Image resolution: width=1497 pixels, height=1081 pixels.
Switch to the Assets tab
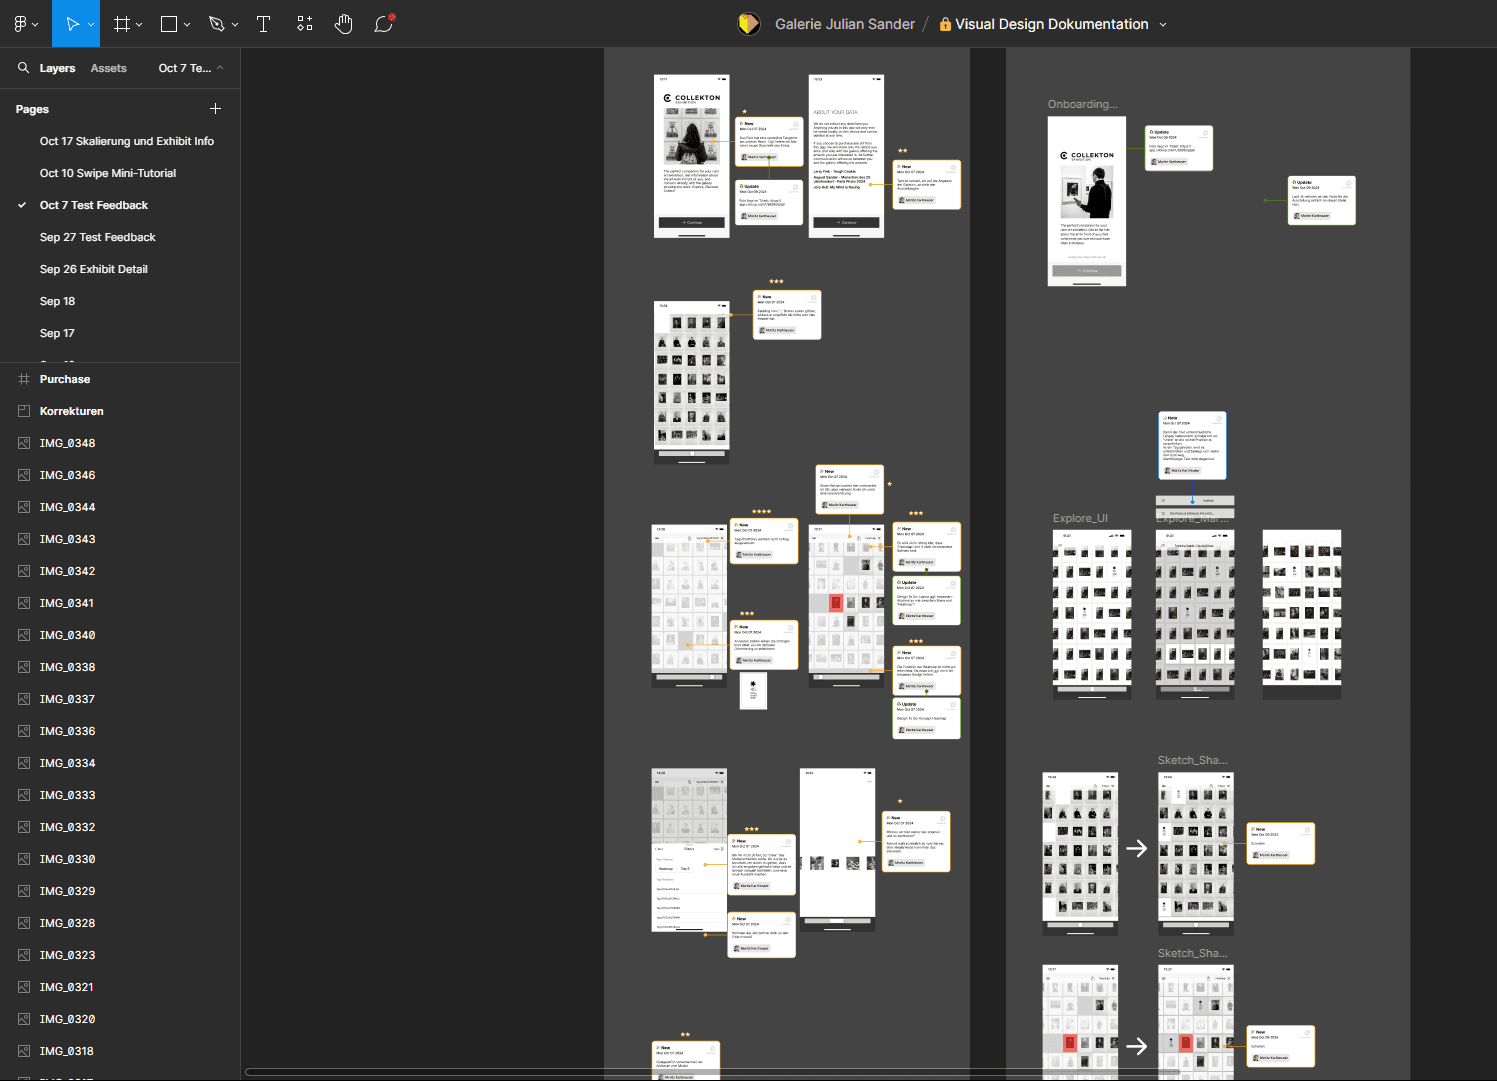click(x=108, y=68)
